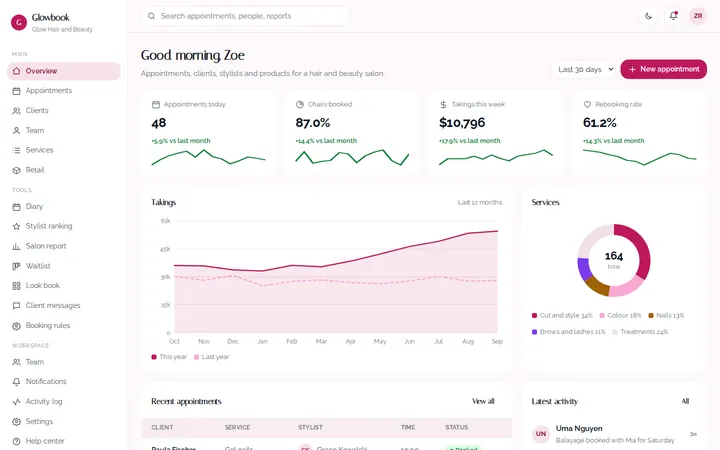Click the Settings gear icon in sidebar
The height and width of the screenshot is (450, 720).
(x=17, y=422)
